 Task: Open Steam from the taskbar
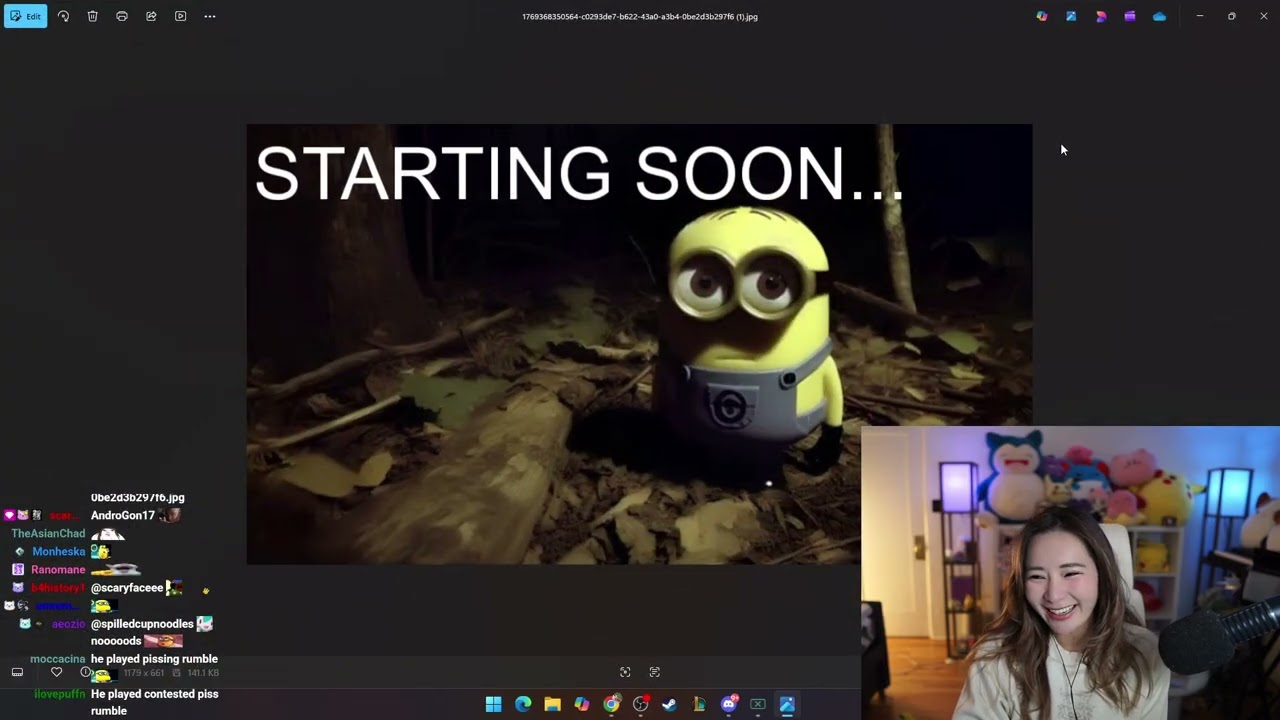coord(670,704)
